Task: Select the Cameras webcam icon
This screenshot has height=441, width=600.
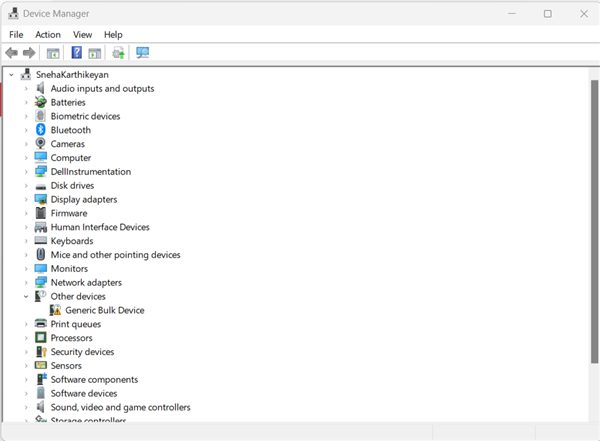Action: point(41,144)
